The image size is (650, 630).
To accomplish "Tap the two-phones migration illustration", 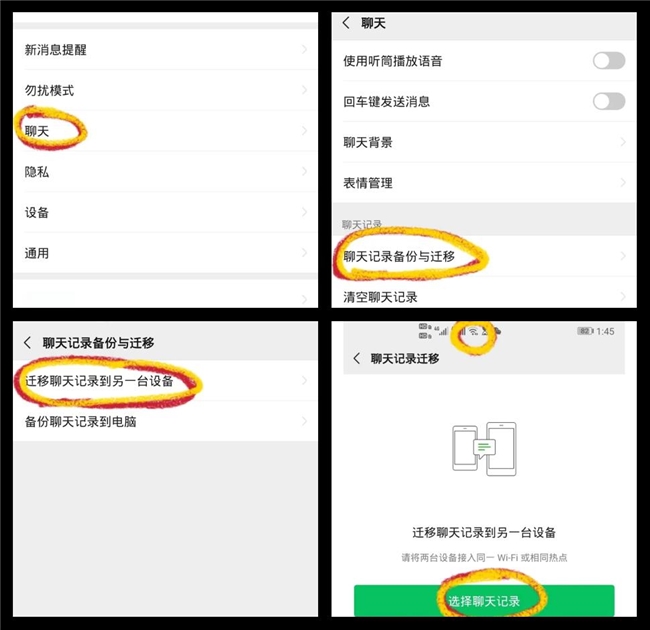I will coord(484,448).
